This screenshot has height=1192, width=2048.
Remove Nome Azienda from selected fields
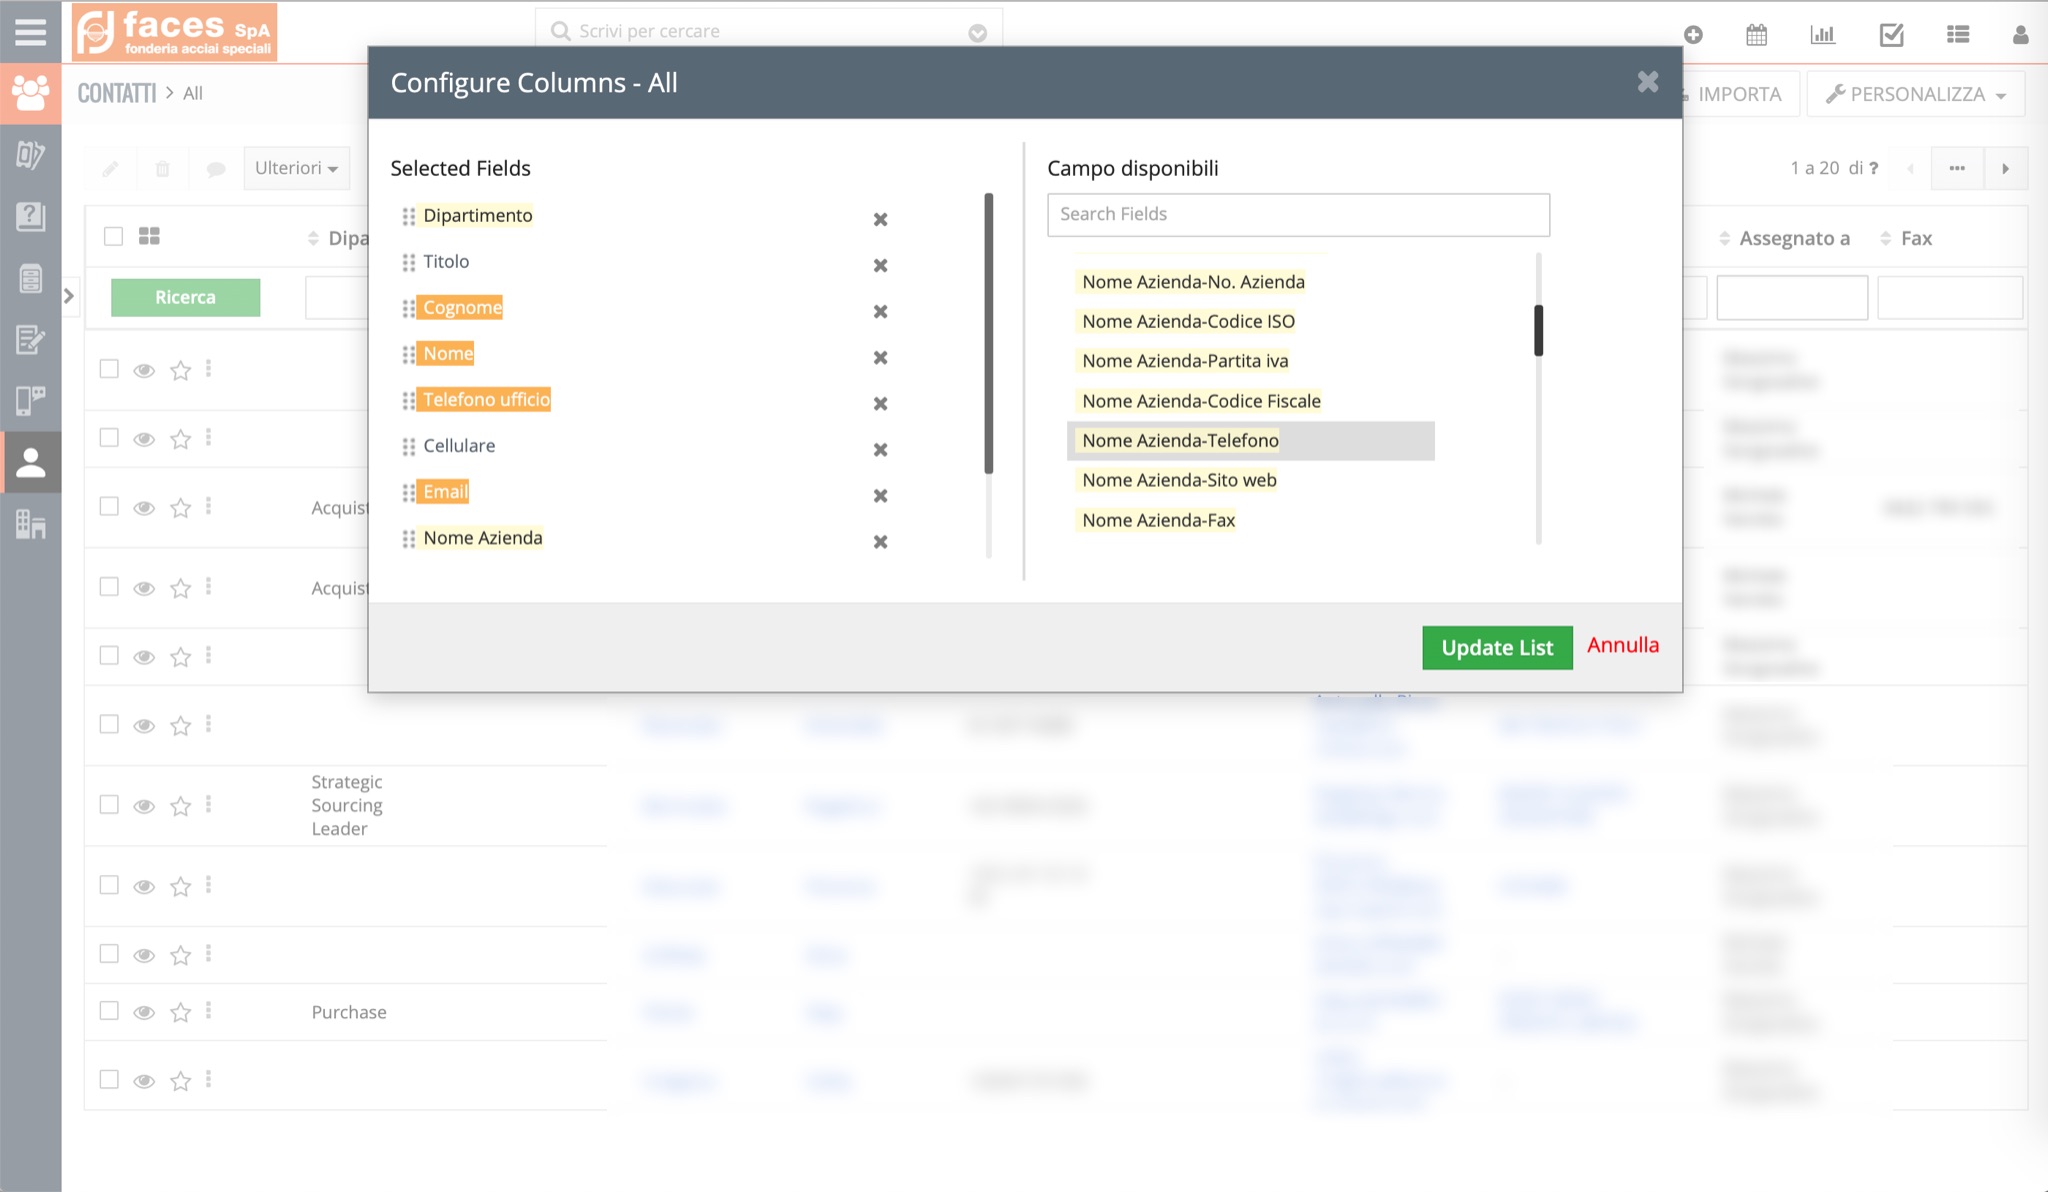880,541
